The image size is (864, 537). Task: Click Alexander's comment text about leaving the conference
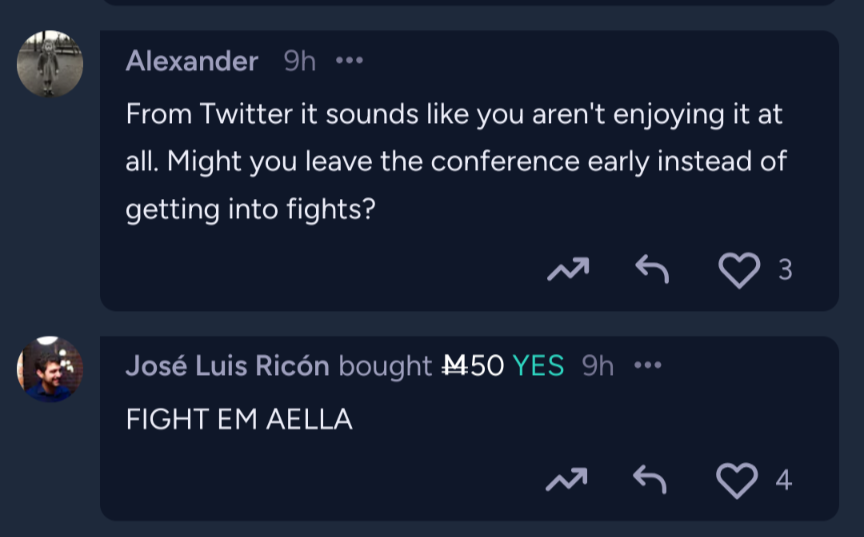(x=454, y=162)
